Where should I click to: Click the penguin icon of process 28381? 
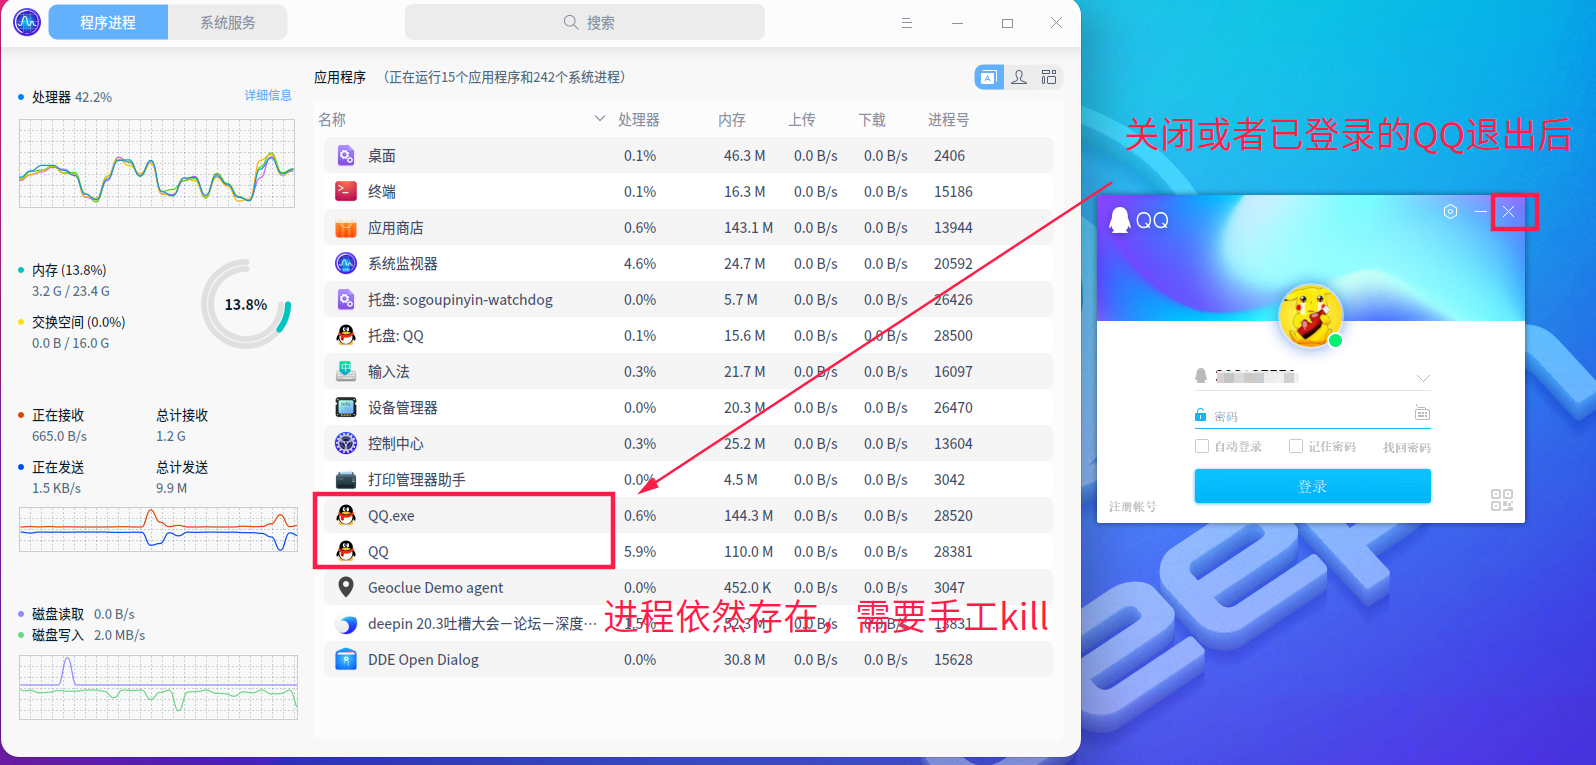pyautogui.click(x=346, y=552)
